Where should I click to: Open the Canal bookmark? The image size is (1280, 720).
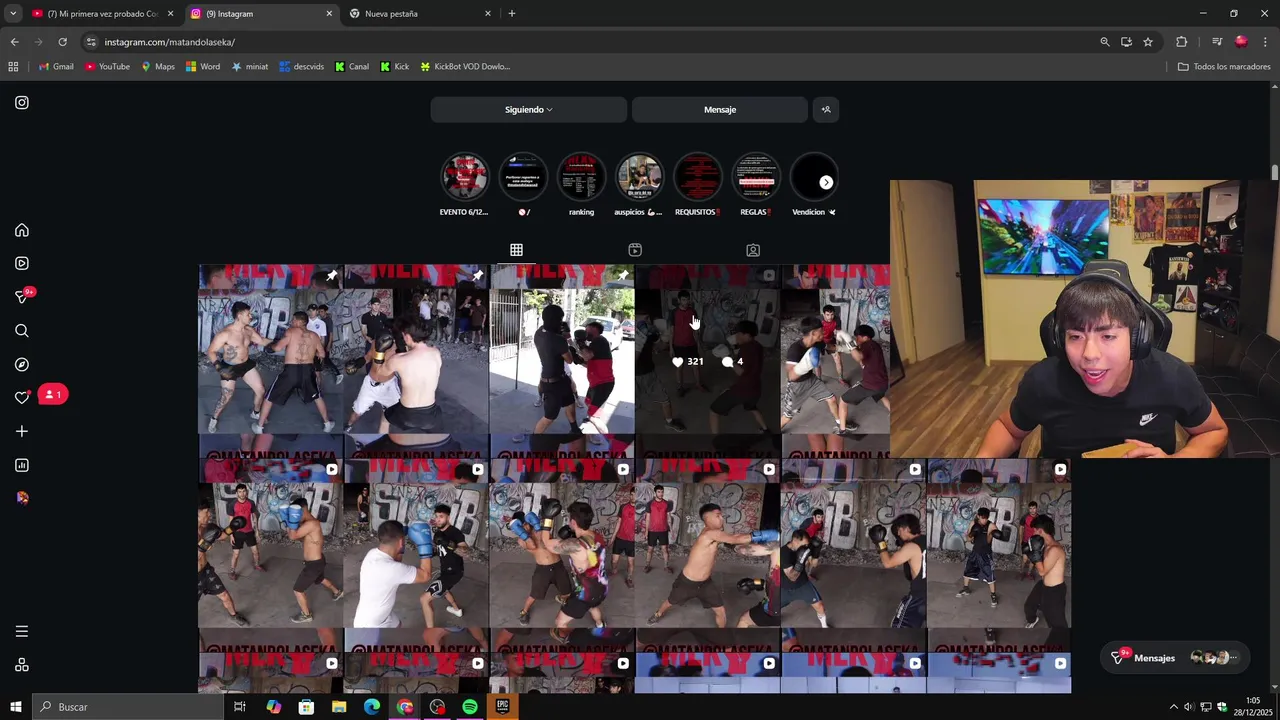[x=352, y=67]
